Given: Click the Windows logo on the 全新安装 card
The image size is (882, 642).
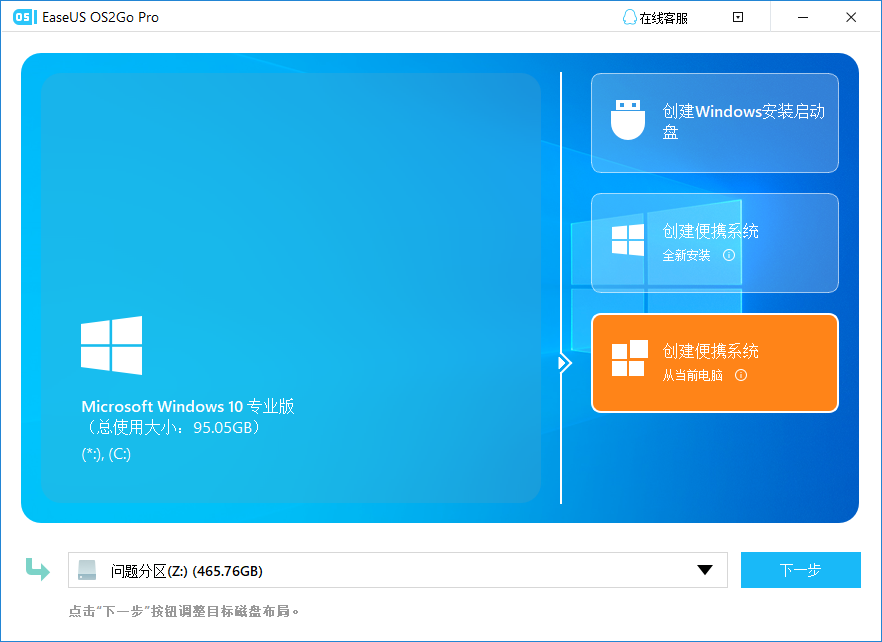Looking at the screenshot, I should point(628,241).
